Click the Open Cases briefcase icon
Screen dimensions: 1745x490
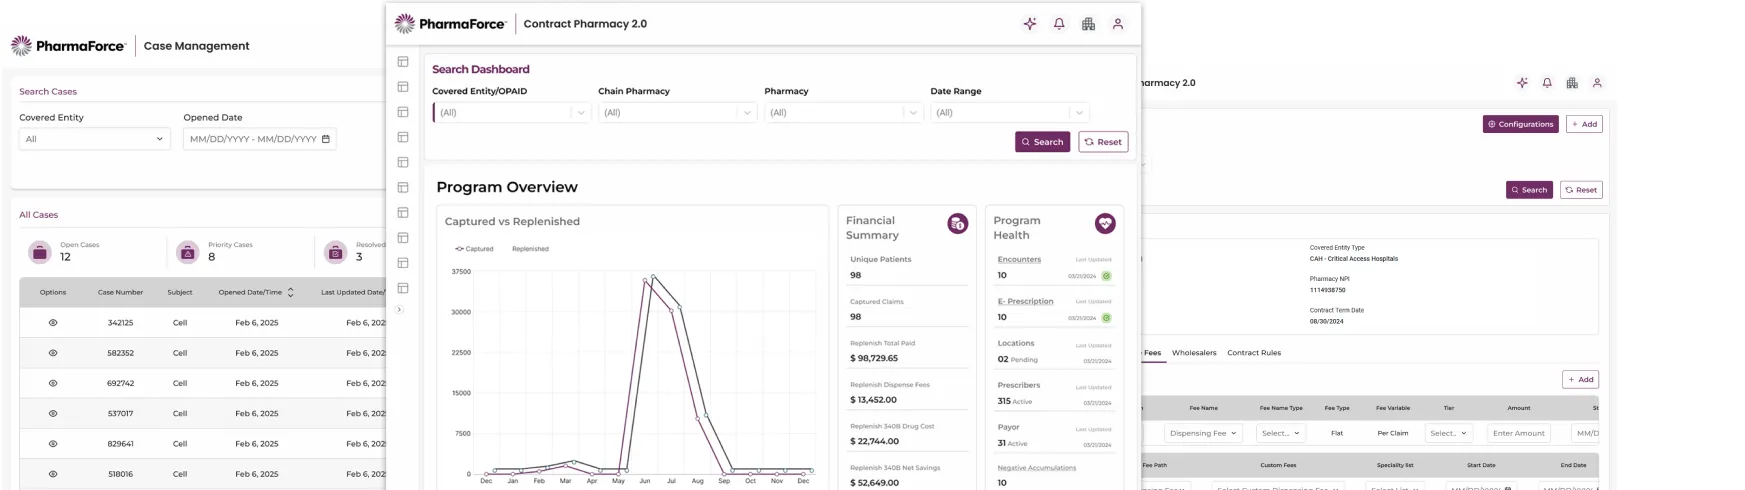40,252
